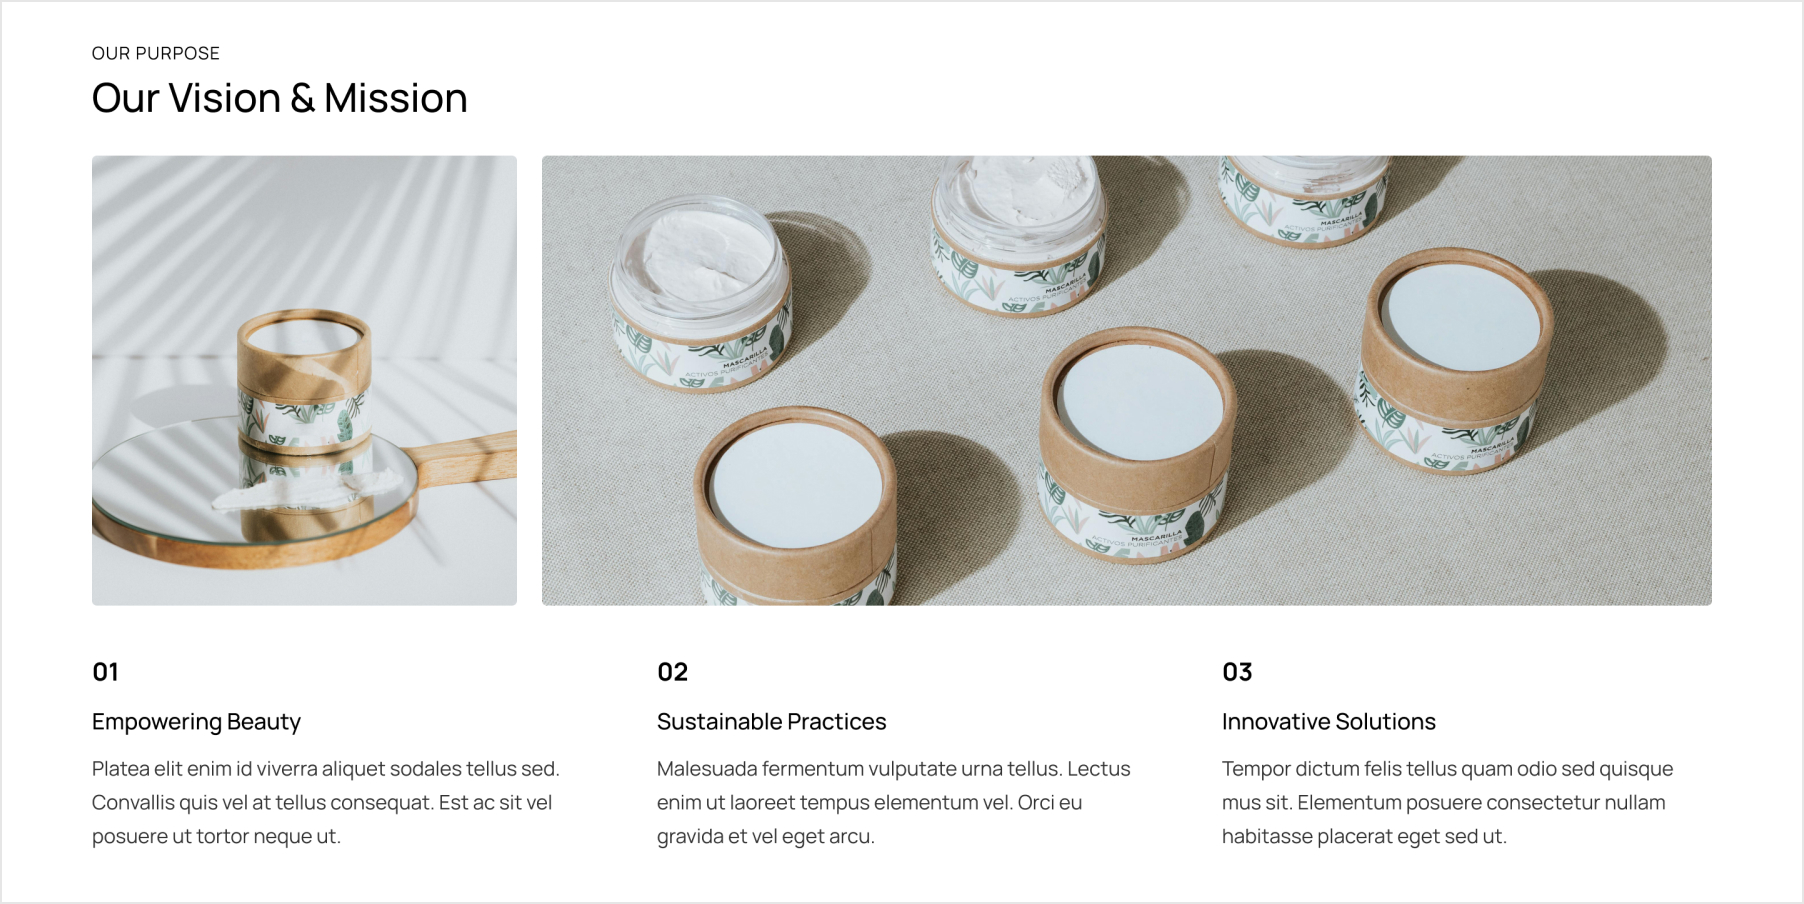Open the wide photo of multiple jars
The width and height of the screenshot is (1804, 904).
point(1126,380)
